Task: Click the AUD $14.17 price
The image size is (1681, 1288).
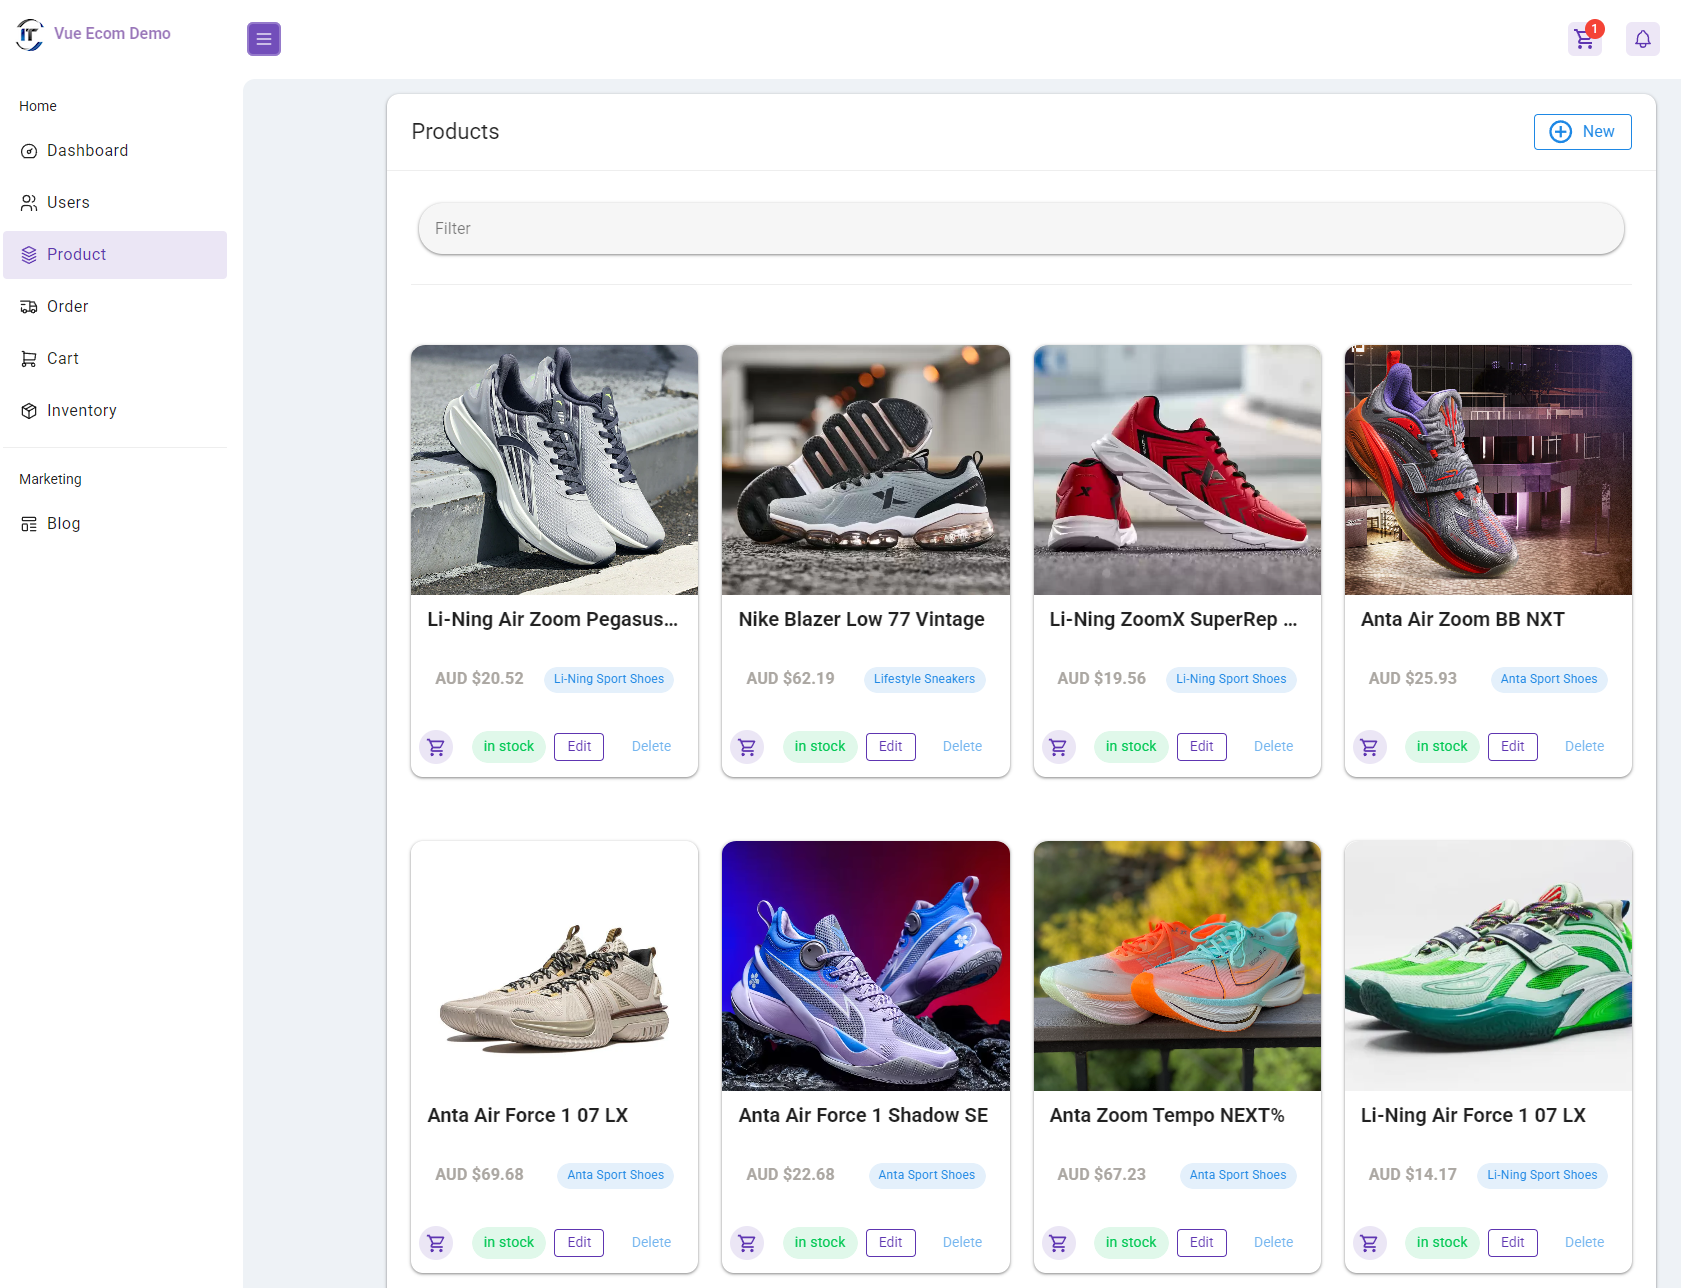Action: tap(1412, 1175)
